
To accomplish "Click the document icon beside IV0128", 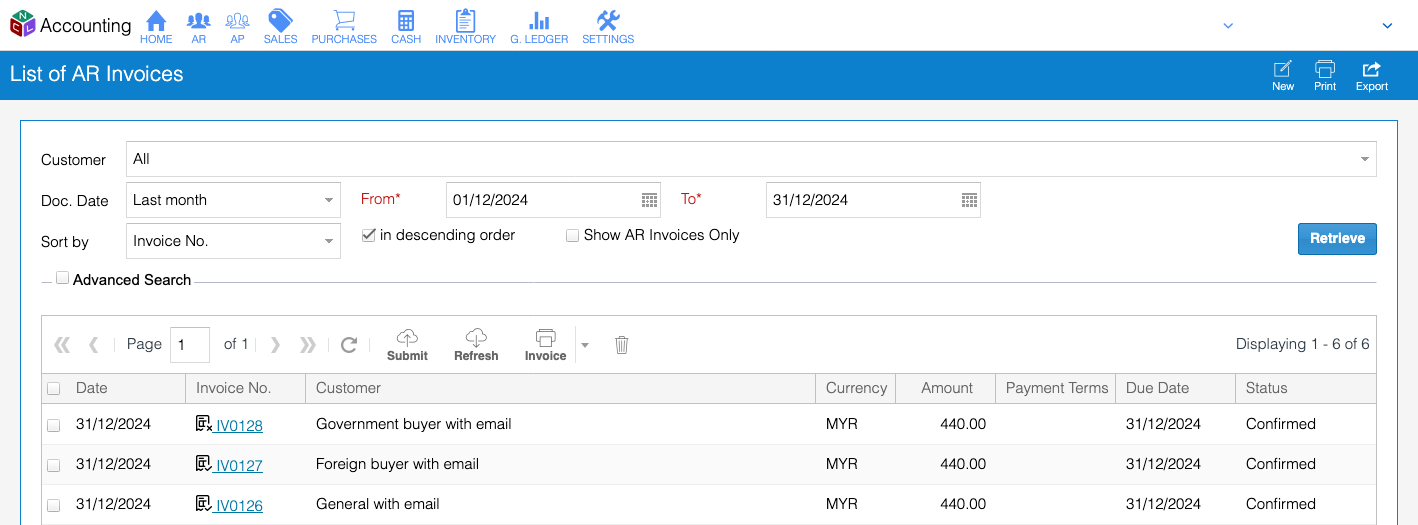I will pyautogui.click(x=204, y=424).
